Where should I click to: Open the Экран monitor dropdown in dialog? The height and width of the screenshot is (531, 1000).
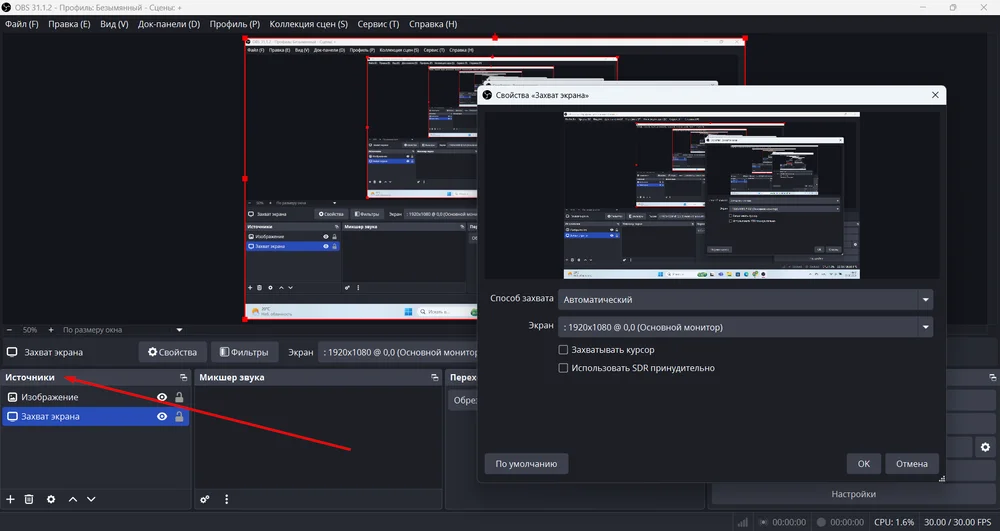pyautogui.click(x=745, y=327)
